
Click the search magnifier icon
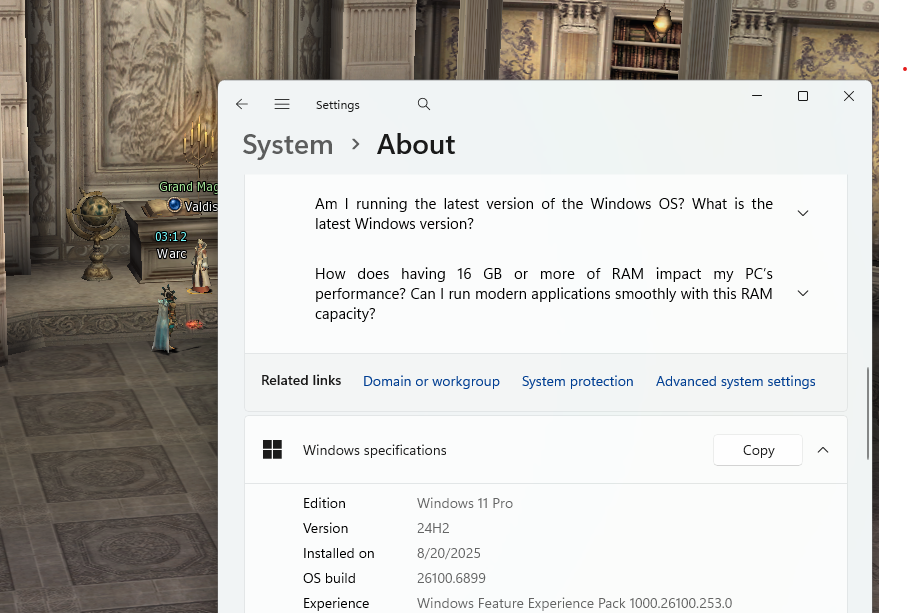424,104
